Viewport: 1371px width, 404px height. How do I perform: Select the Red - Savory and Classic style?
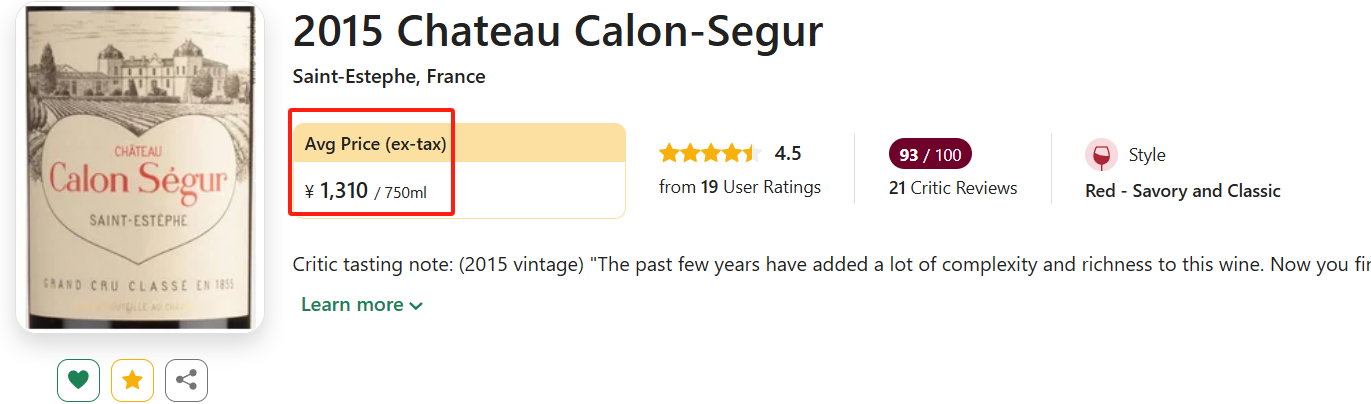pyautogui.click(x=1182, y=191)
